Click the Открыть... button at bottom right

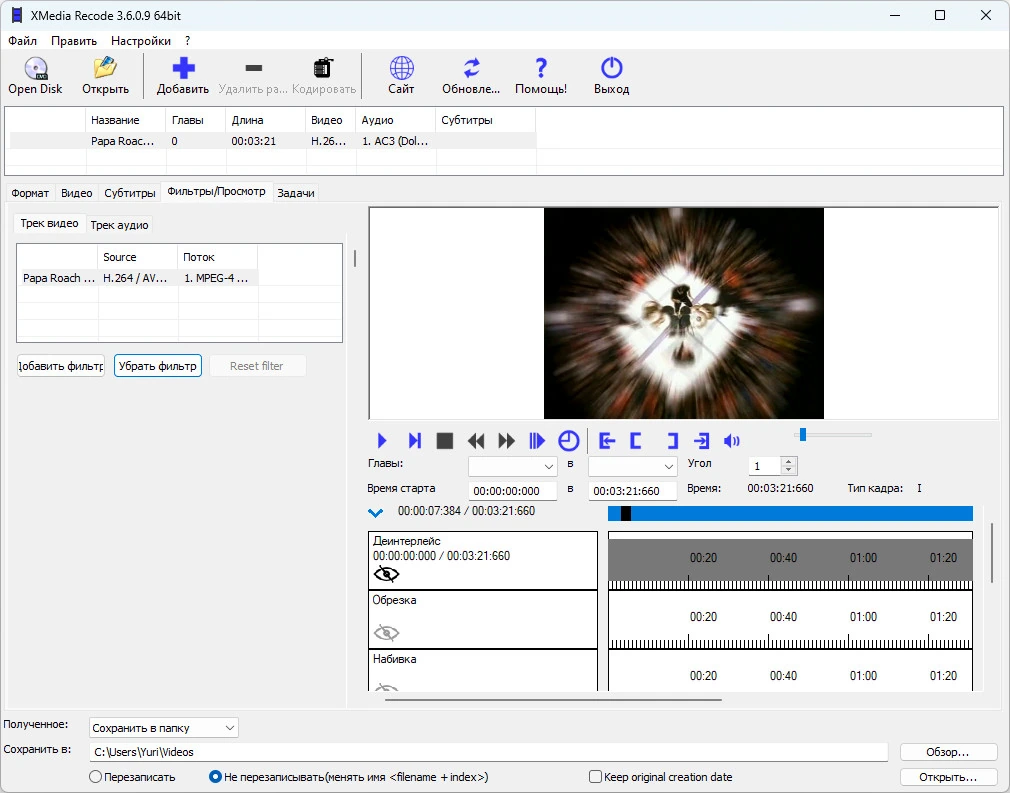point(948,777)
